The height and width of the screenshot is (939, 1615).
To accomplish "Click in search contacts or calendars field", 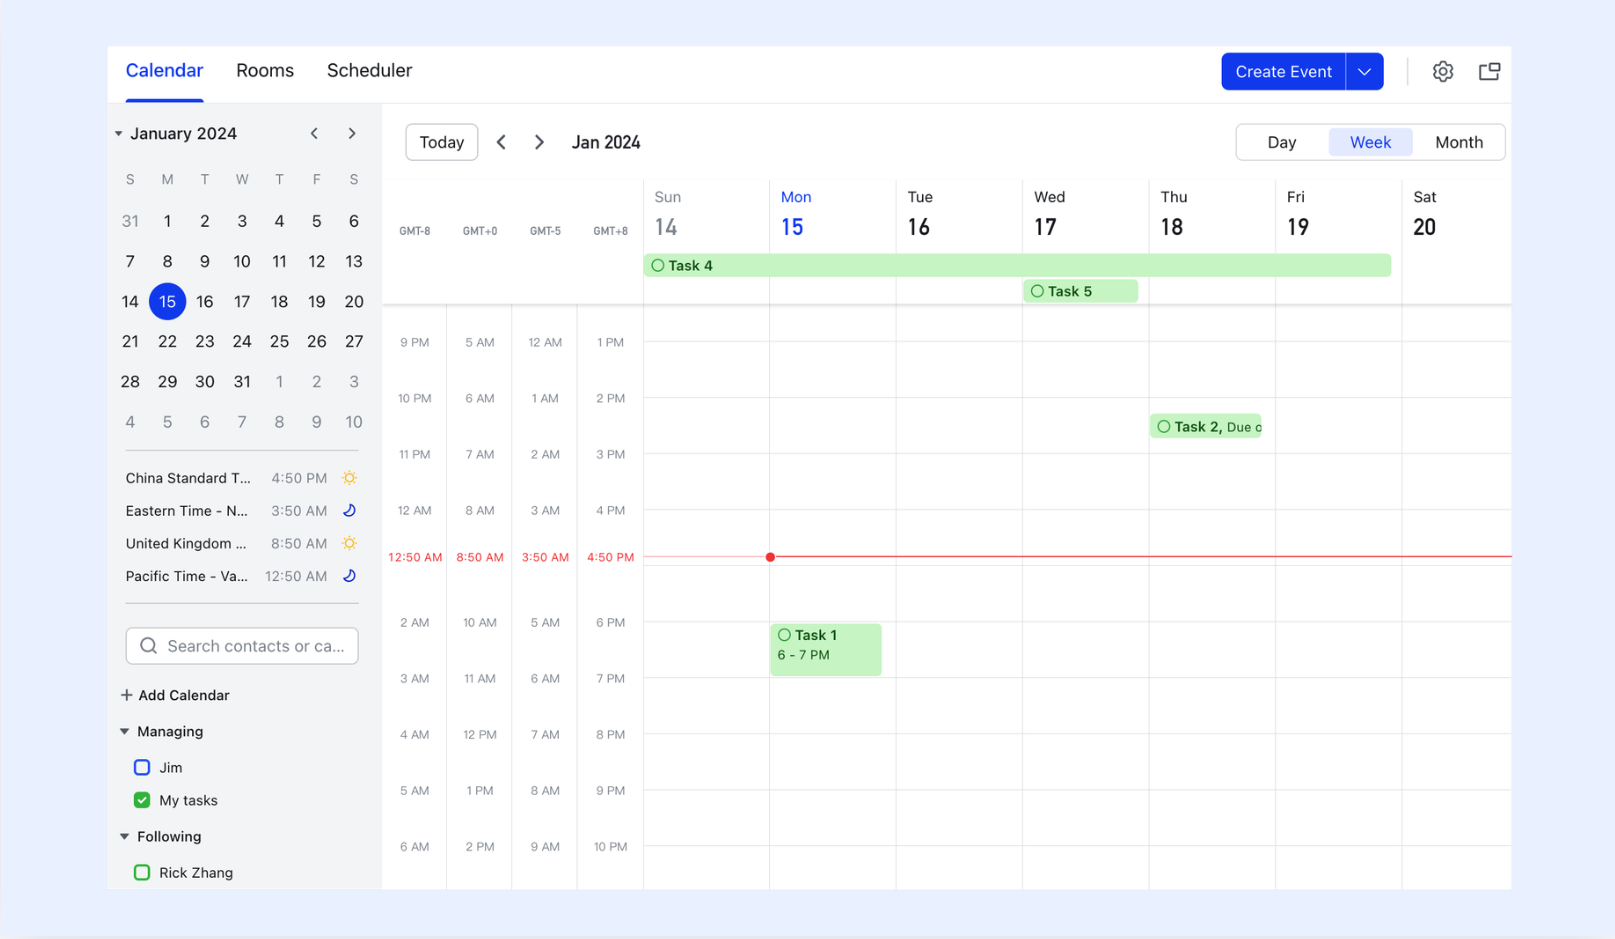I will tap(242, 646).
